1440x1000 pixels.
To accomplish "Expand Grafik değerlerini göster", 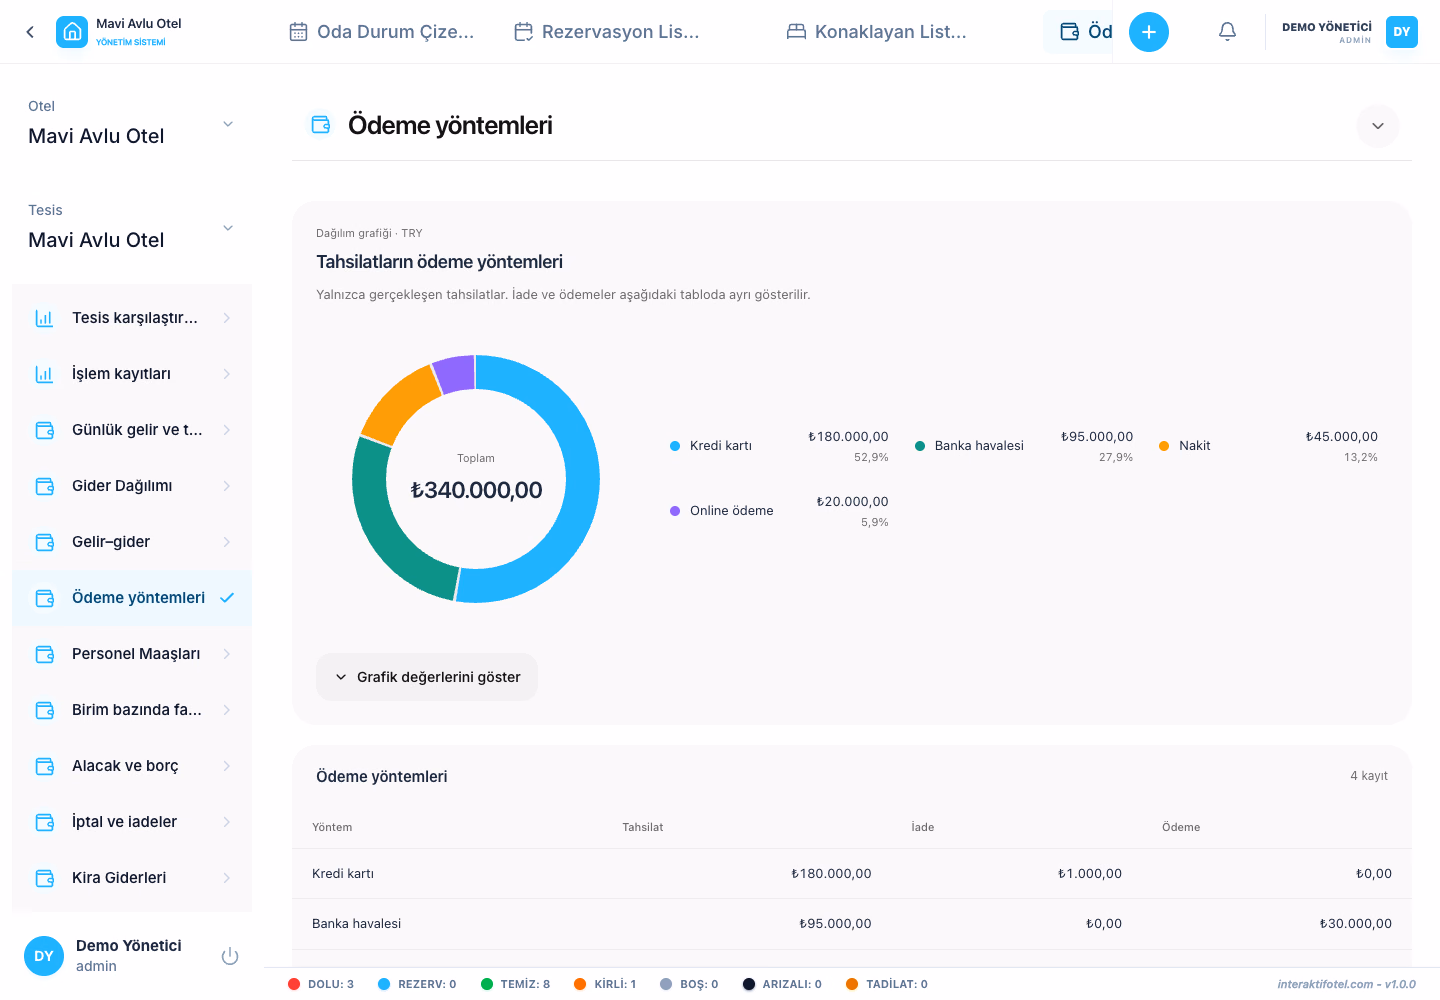I will 427,677.
